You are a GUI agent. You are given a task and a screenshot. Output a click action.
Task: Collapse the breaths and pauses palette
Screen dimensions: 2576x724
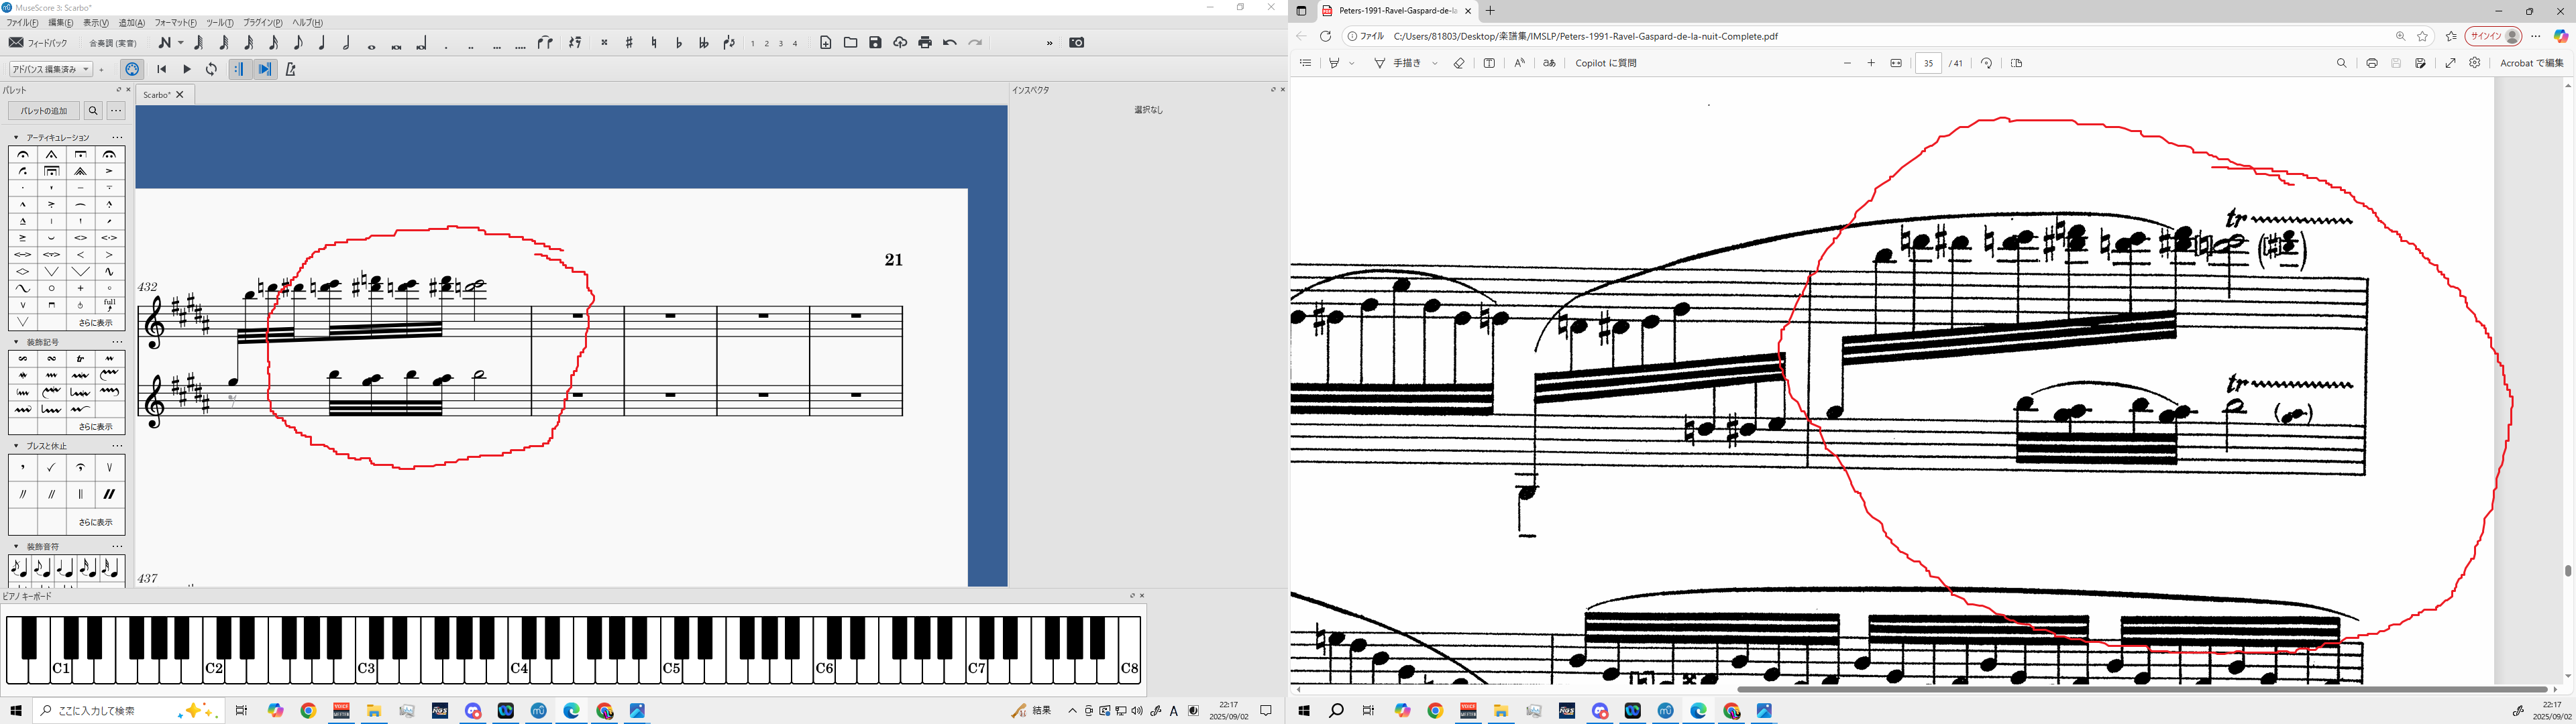16,446
